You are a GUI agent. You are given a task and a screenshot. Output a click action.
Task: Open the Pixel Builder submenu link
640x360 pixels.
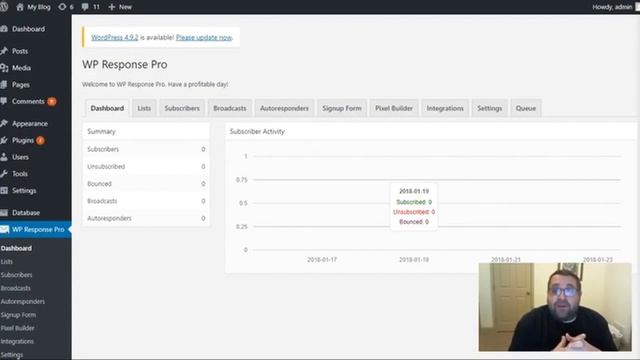point(18,328)
